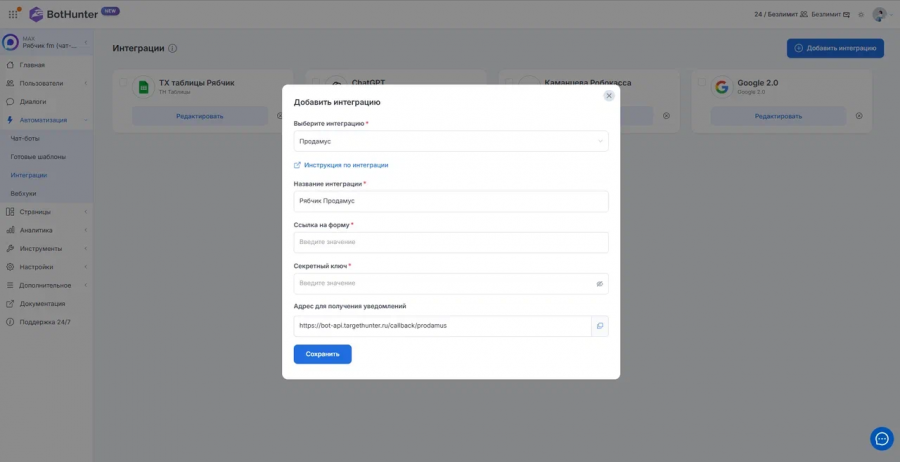Open the support chat bubble
This screenshot has width=900, height=462.
[882, 438]
